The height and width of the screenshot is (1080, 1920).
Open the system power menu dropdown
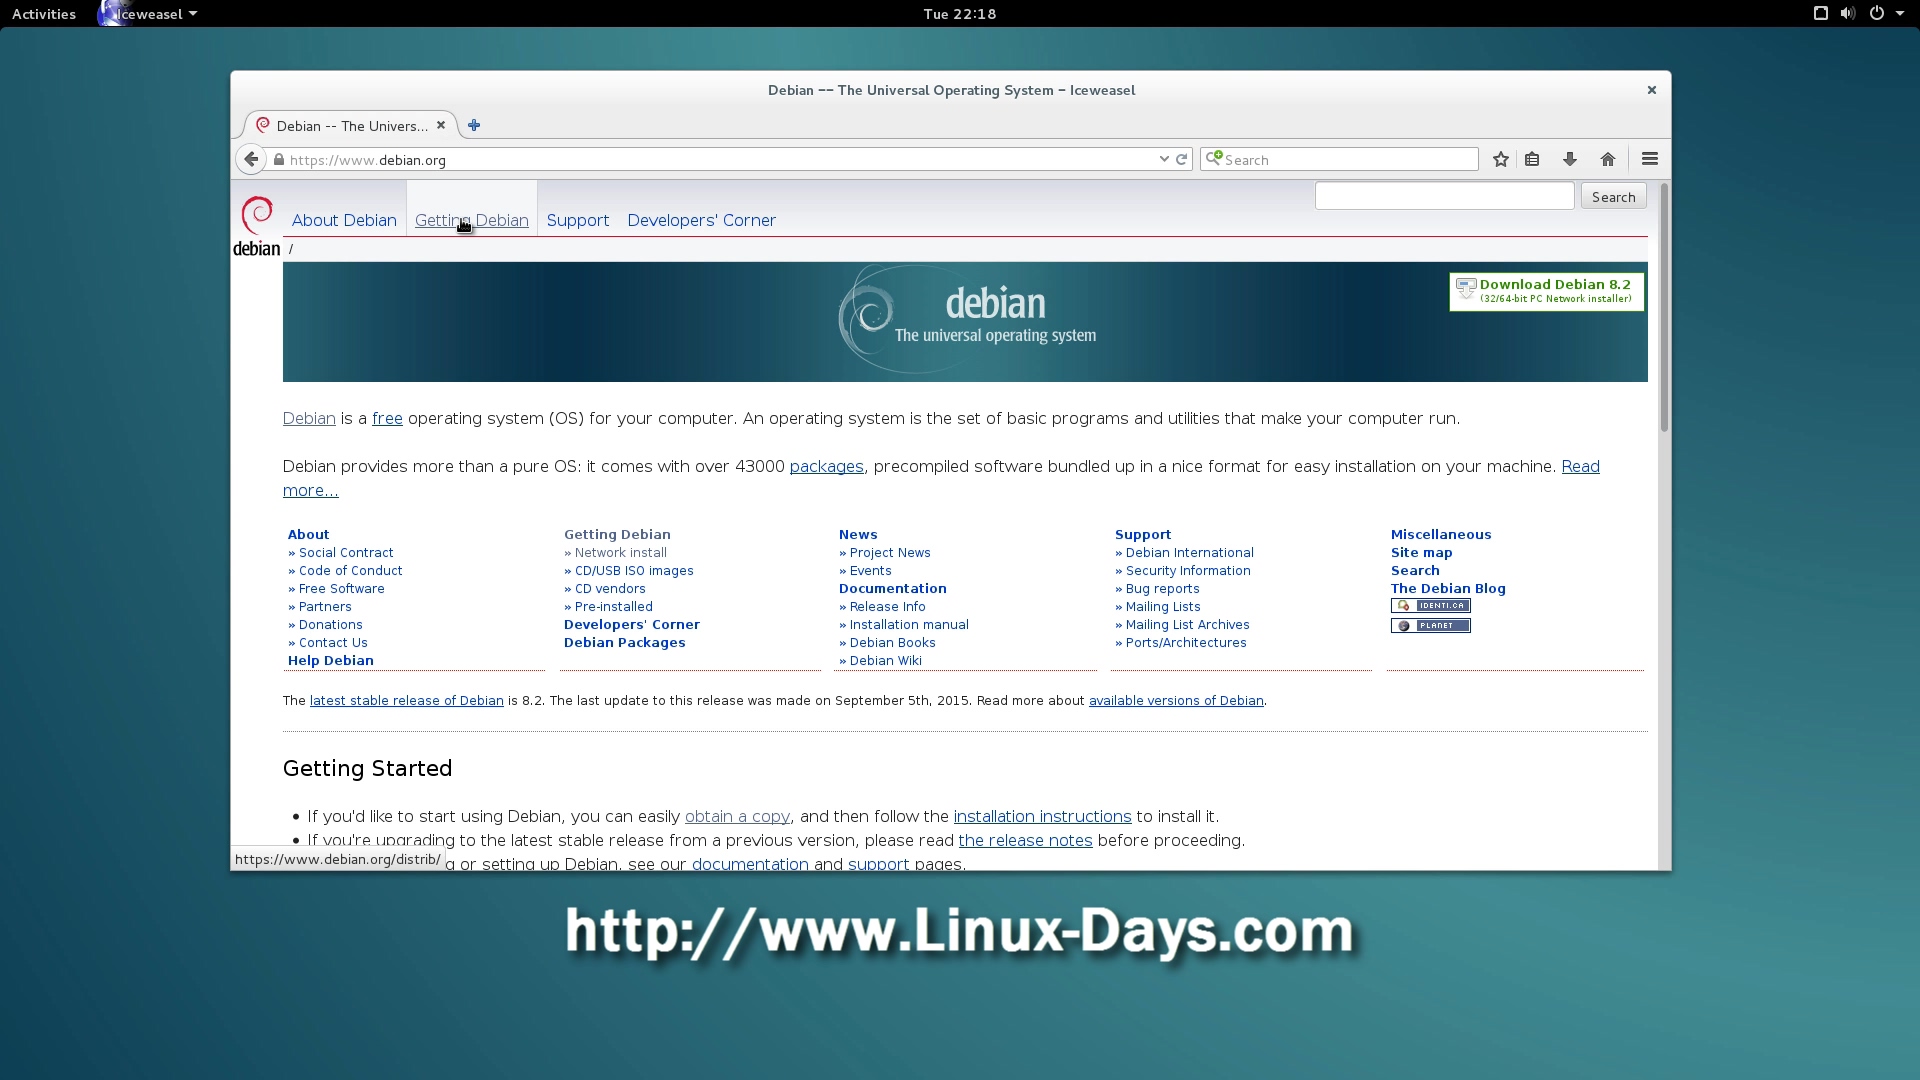(1898, 14)
